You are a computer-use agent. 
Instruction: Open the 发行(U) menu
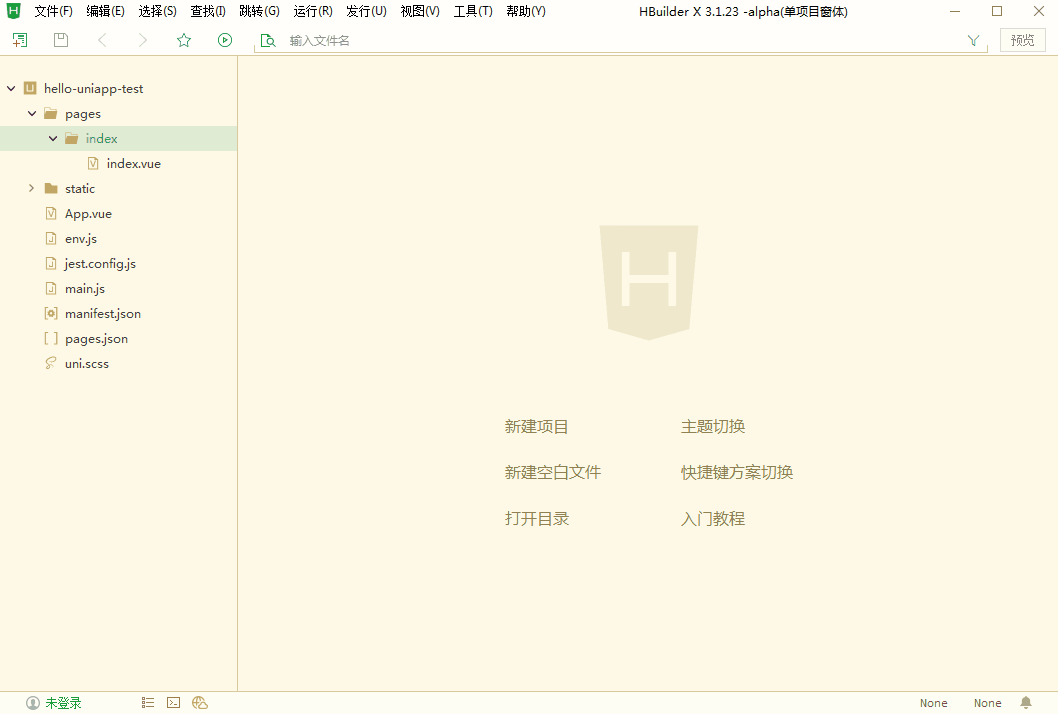(366, 11)
